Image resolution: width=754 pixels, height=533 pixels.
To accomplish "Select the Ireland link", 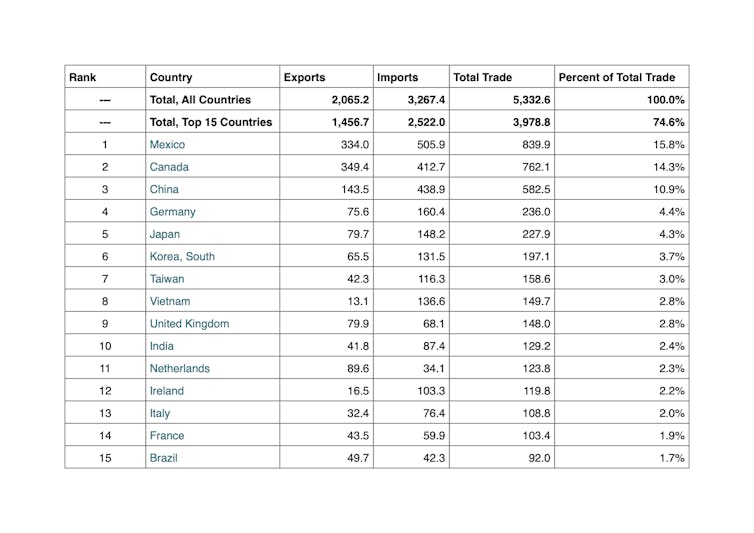I will (166, 391).
